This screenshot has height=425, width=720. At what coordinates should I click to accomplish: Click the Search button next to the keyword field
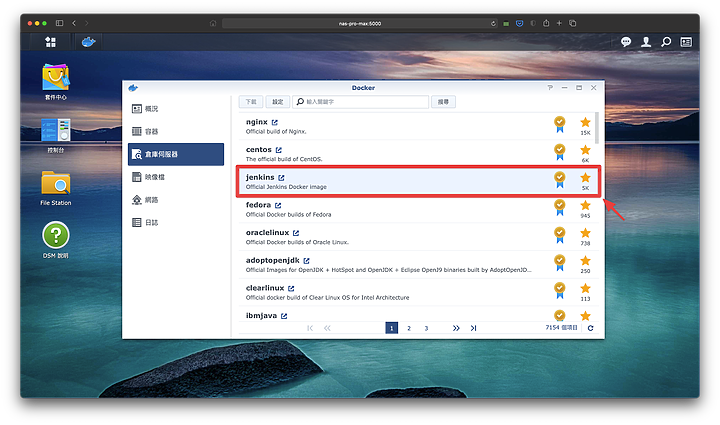click(443, 102)
